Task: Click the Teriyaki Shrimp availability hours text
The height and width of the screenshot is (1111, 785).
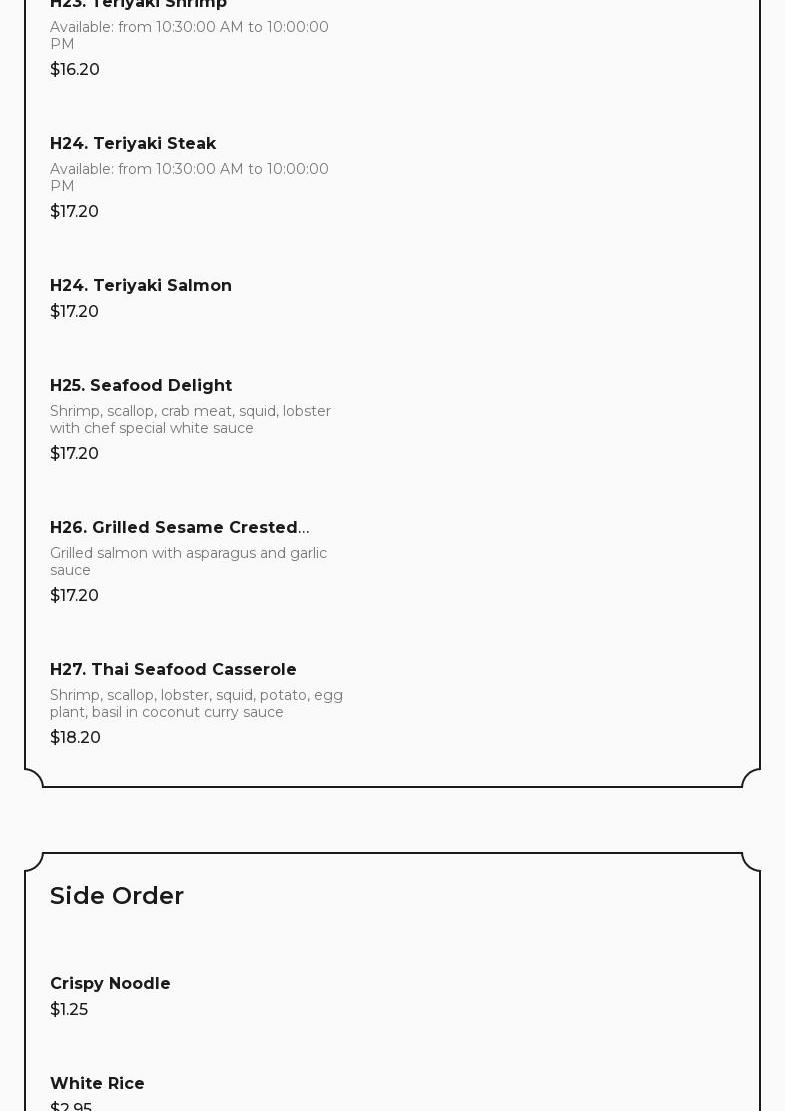Action: pos(189,35)
